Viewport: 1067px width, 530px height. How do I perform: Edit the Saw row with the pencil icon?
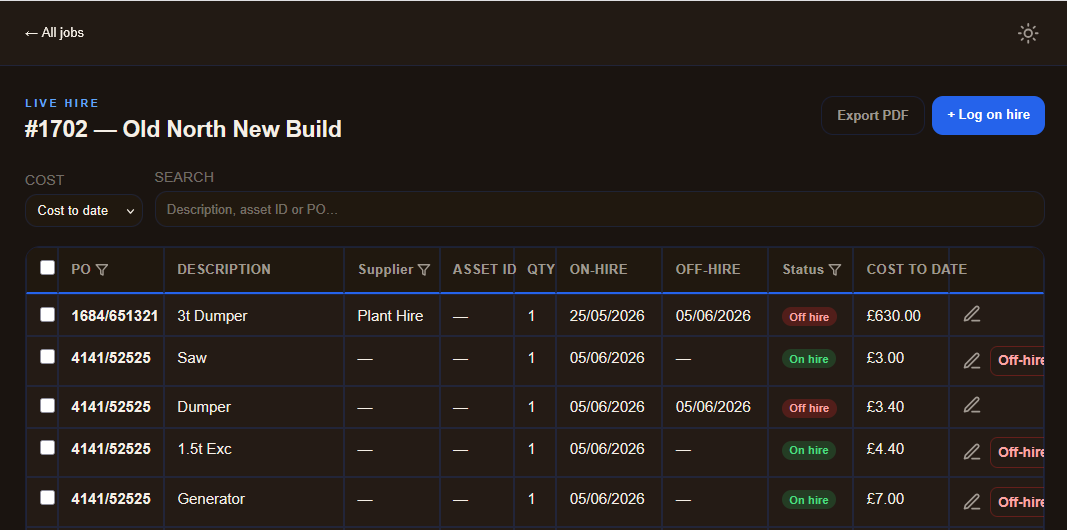coord(972,361)
